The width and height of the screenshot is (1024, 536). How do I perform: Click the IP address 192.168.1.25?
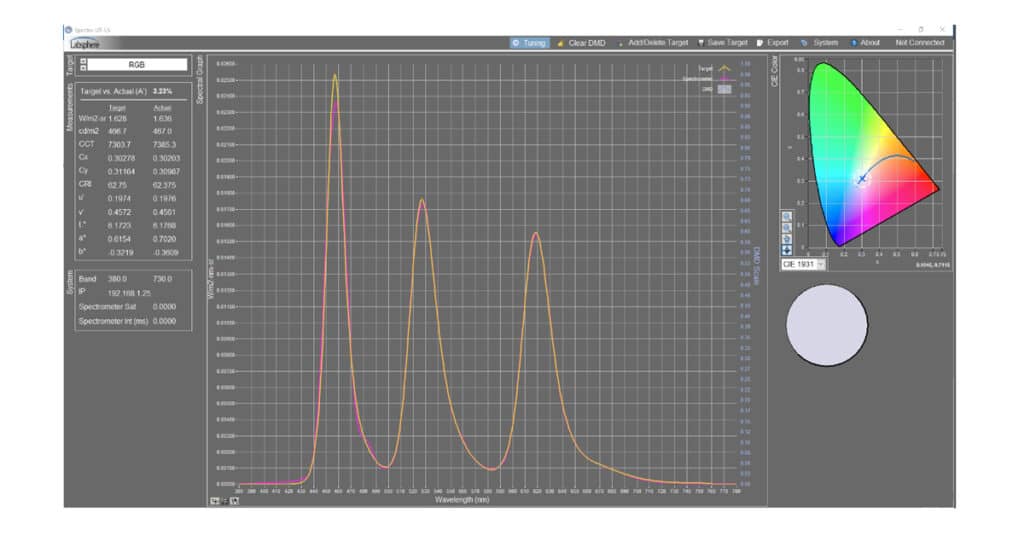129,293
